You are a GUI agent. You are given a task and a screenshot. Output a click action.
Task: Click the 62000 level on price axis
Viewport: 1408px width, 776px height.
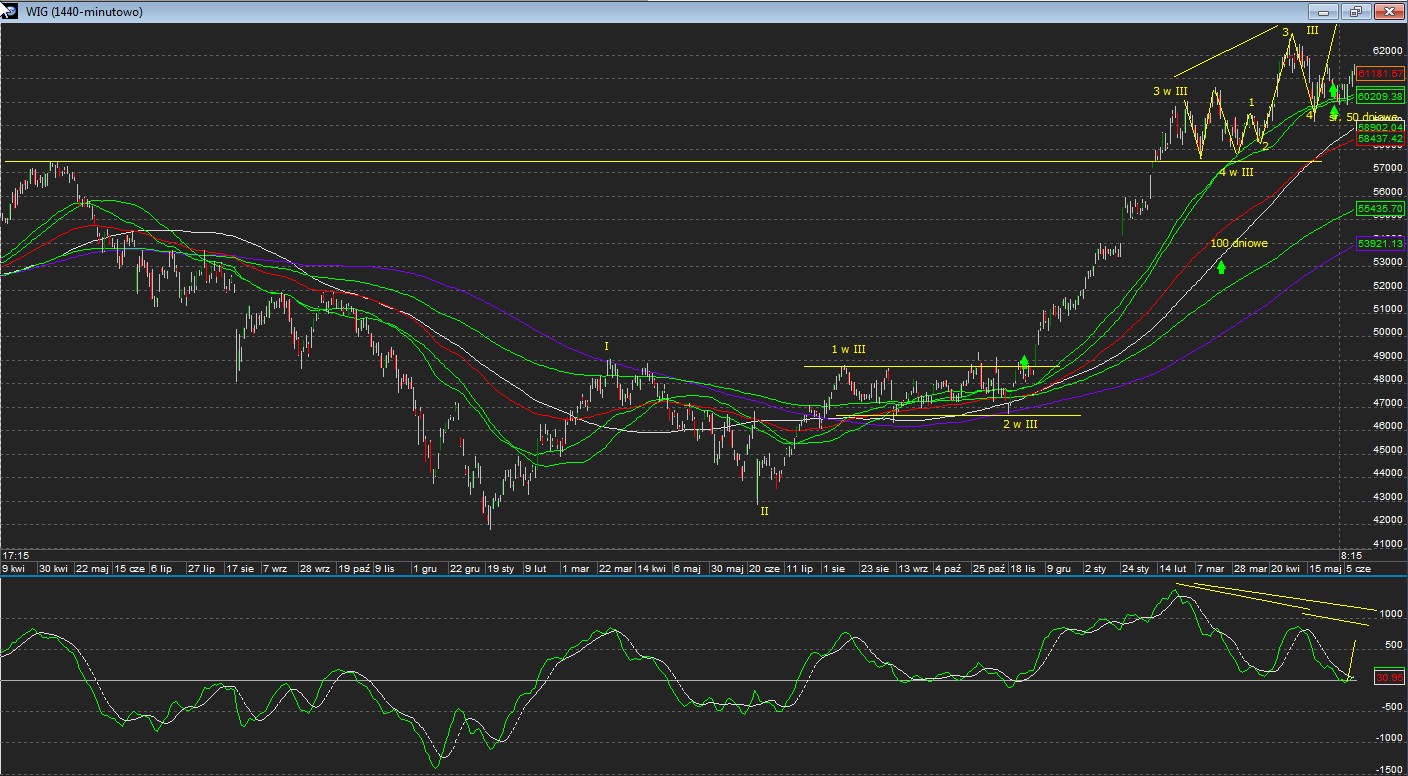1388,50
